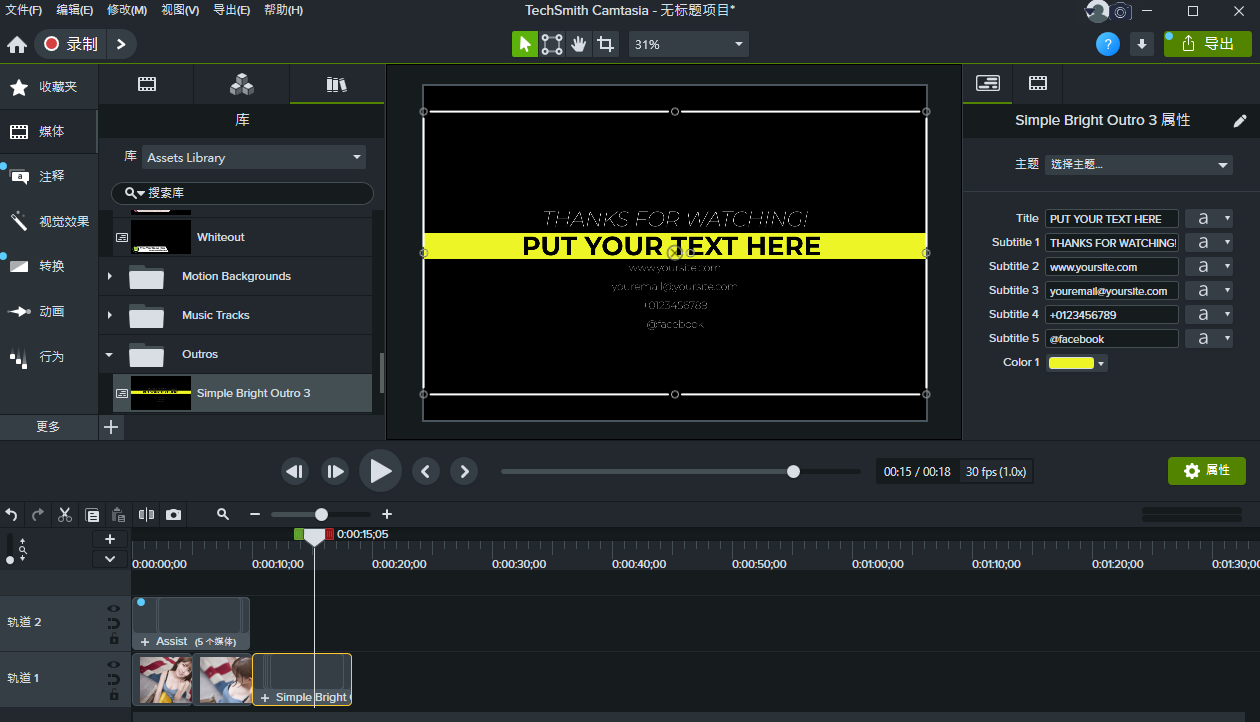Take a snapshot with the timeline camera icon
The height and width of the screenshot is (722, 1260).
pyautogui.click(x=174, y=515)
